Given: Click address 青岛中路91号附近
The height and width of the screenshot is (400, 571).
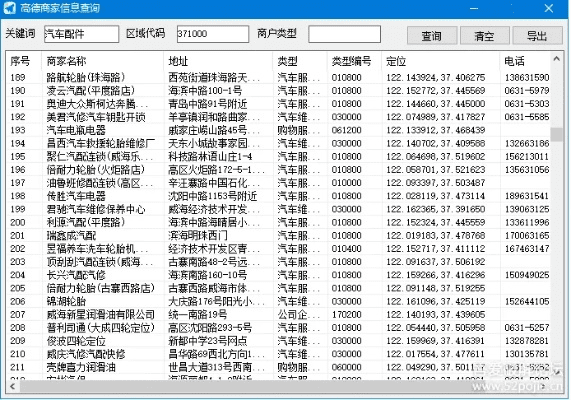Looking at the screenshot, I should tap(208, 104).
